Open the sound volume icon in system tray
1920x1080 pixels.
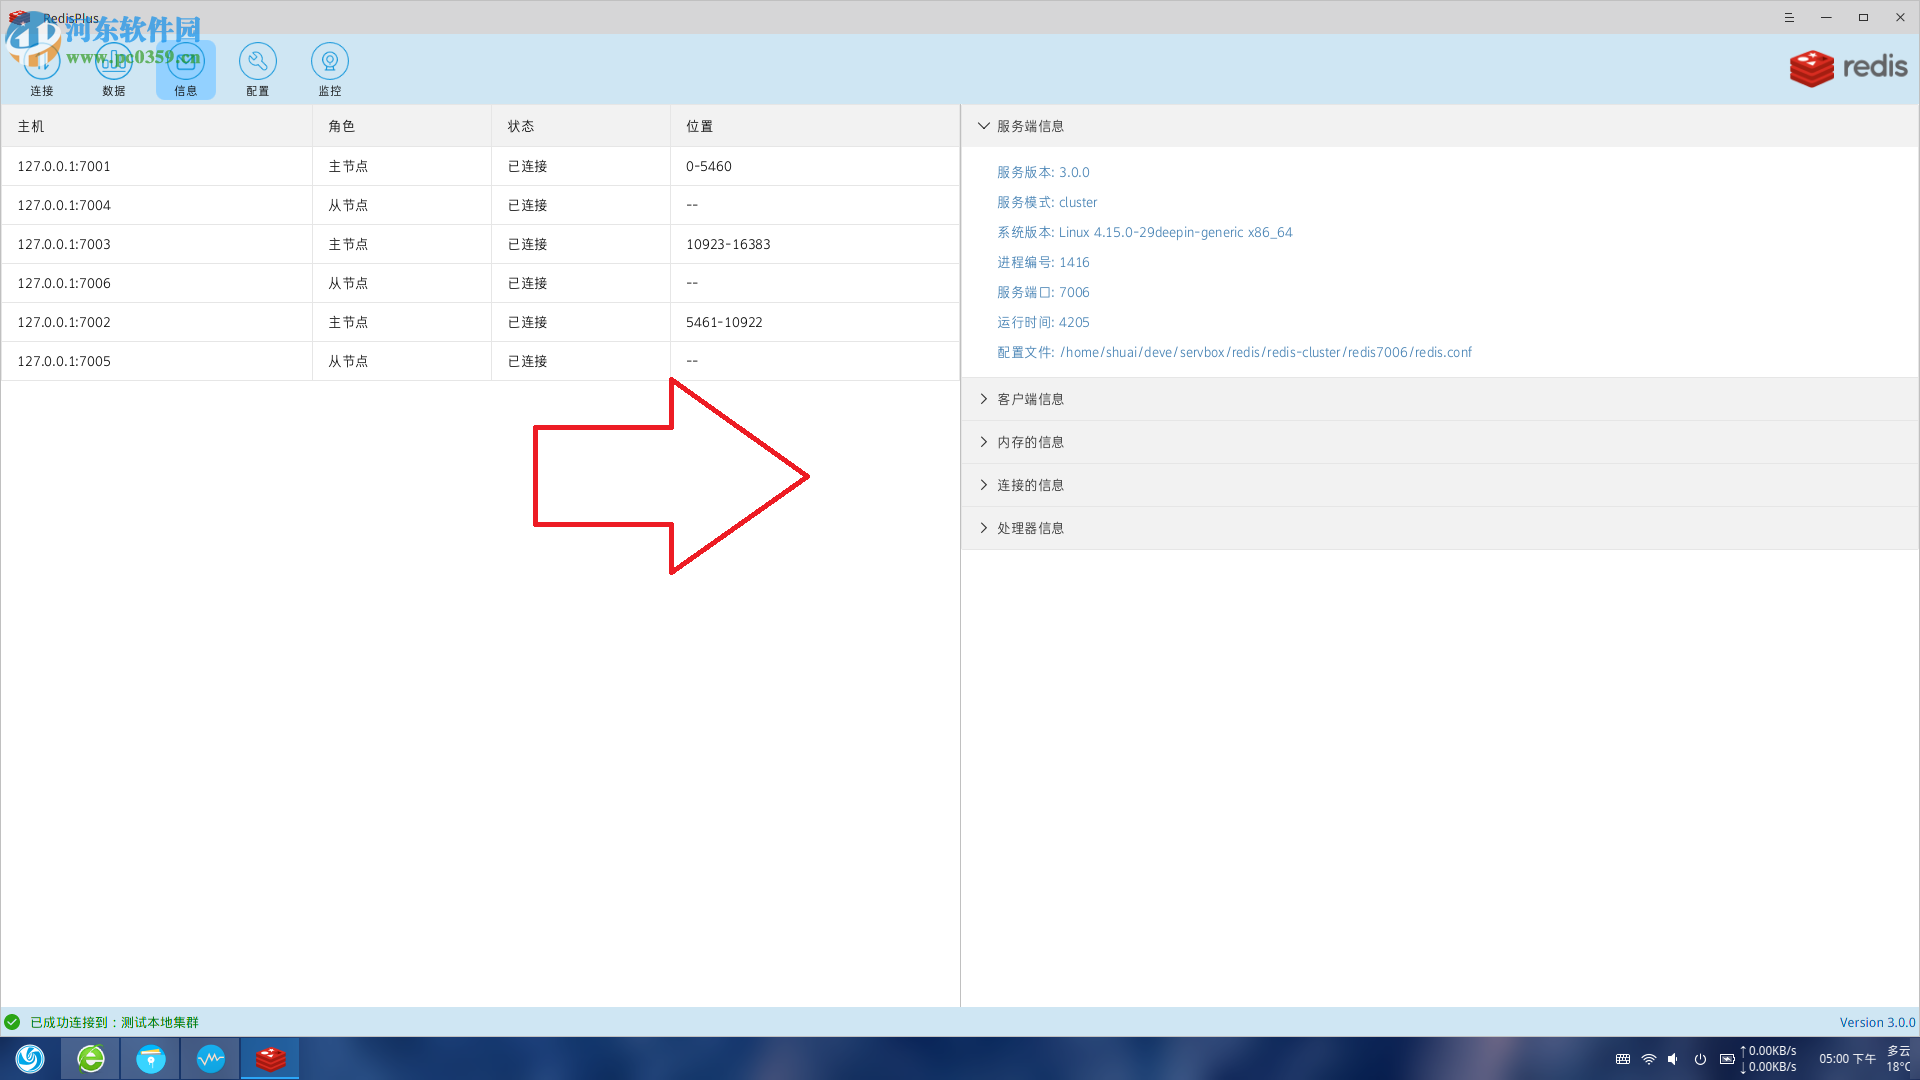[1673, 1058]
